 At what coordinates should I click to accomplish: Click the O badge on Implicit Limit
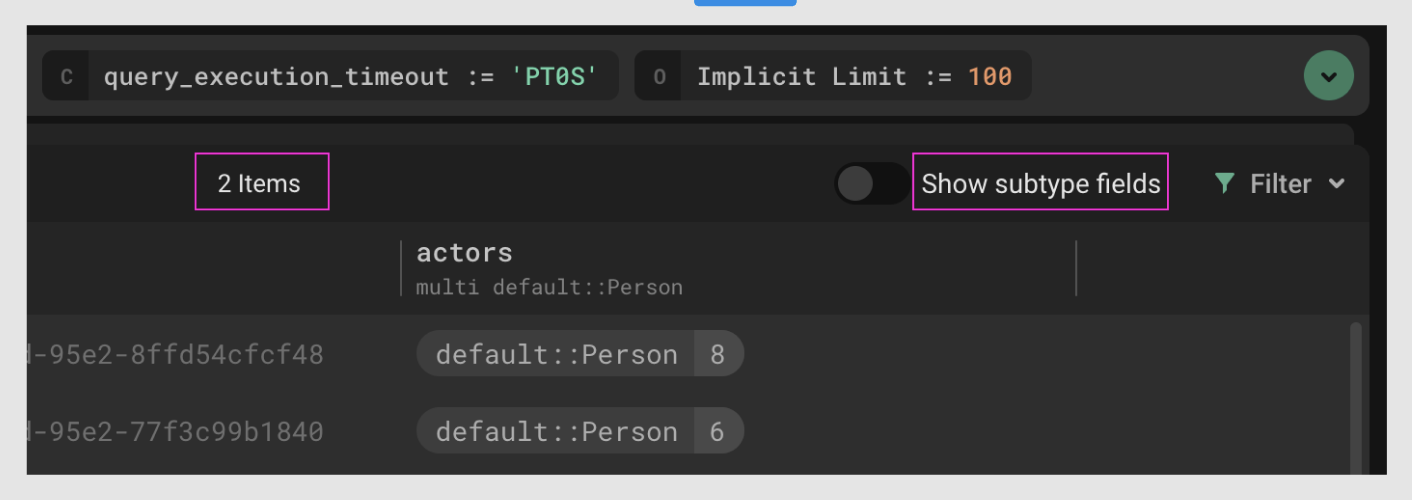coord(659,77)
